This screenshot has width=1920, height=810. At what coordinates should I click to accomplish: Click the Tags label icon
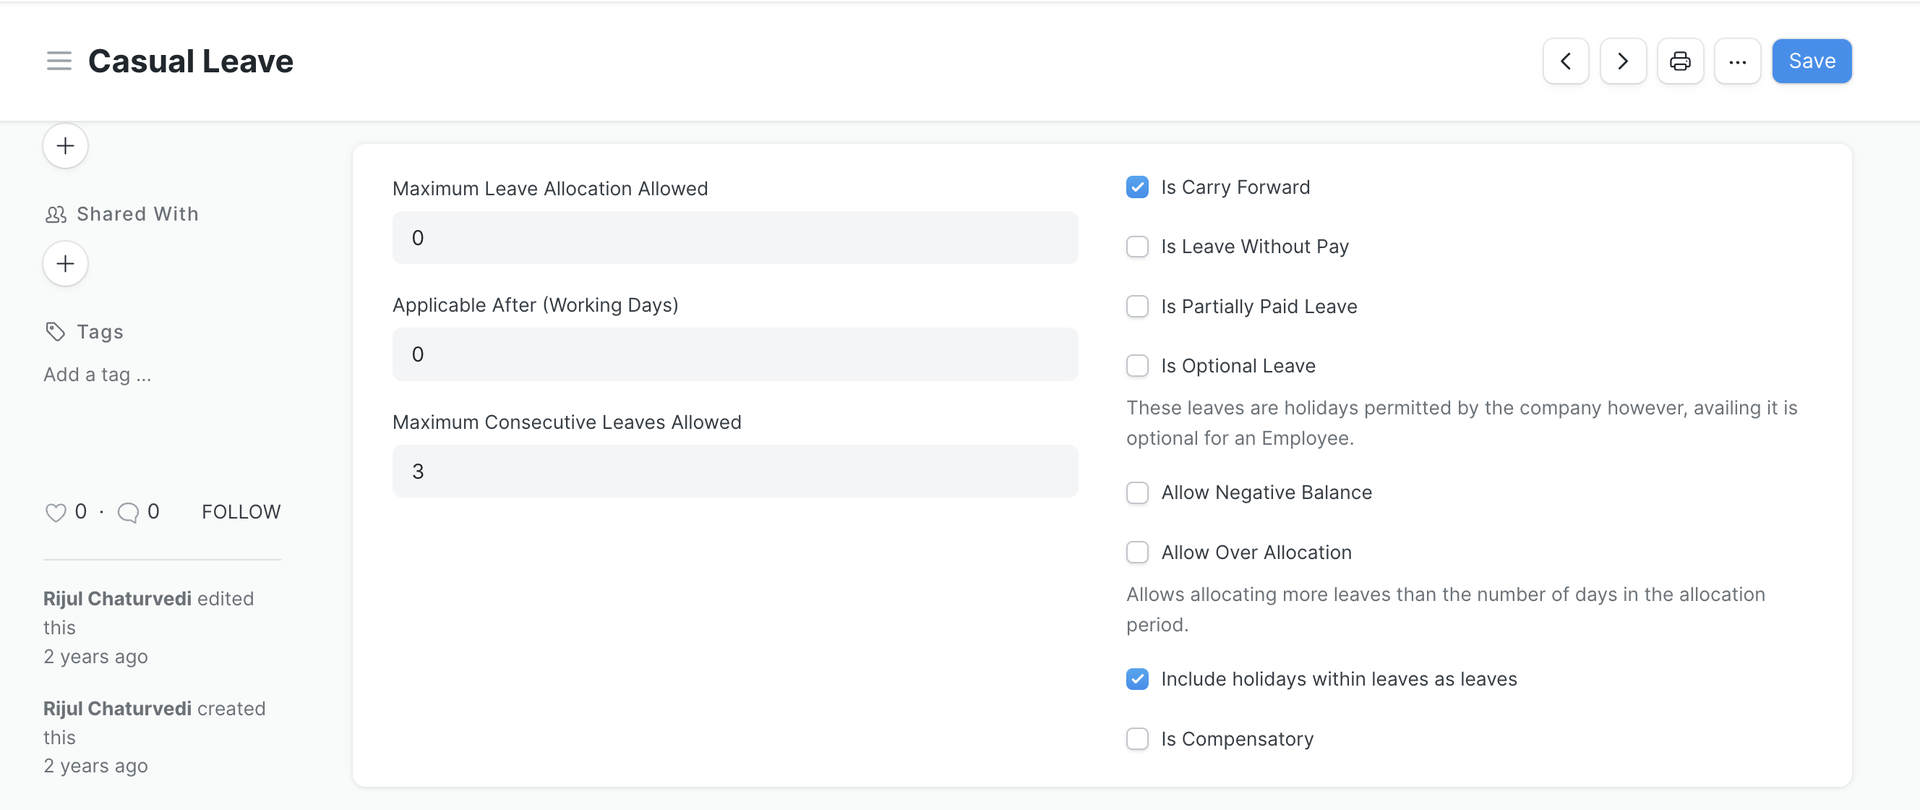point(55,332)
